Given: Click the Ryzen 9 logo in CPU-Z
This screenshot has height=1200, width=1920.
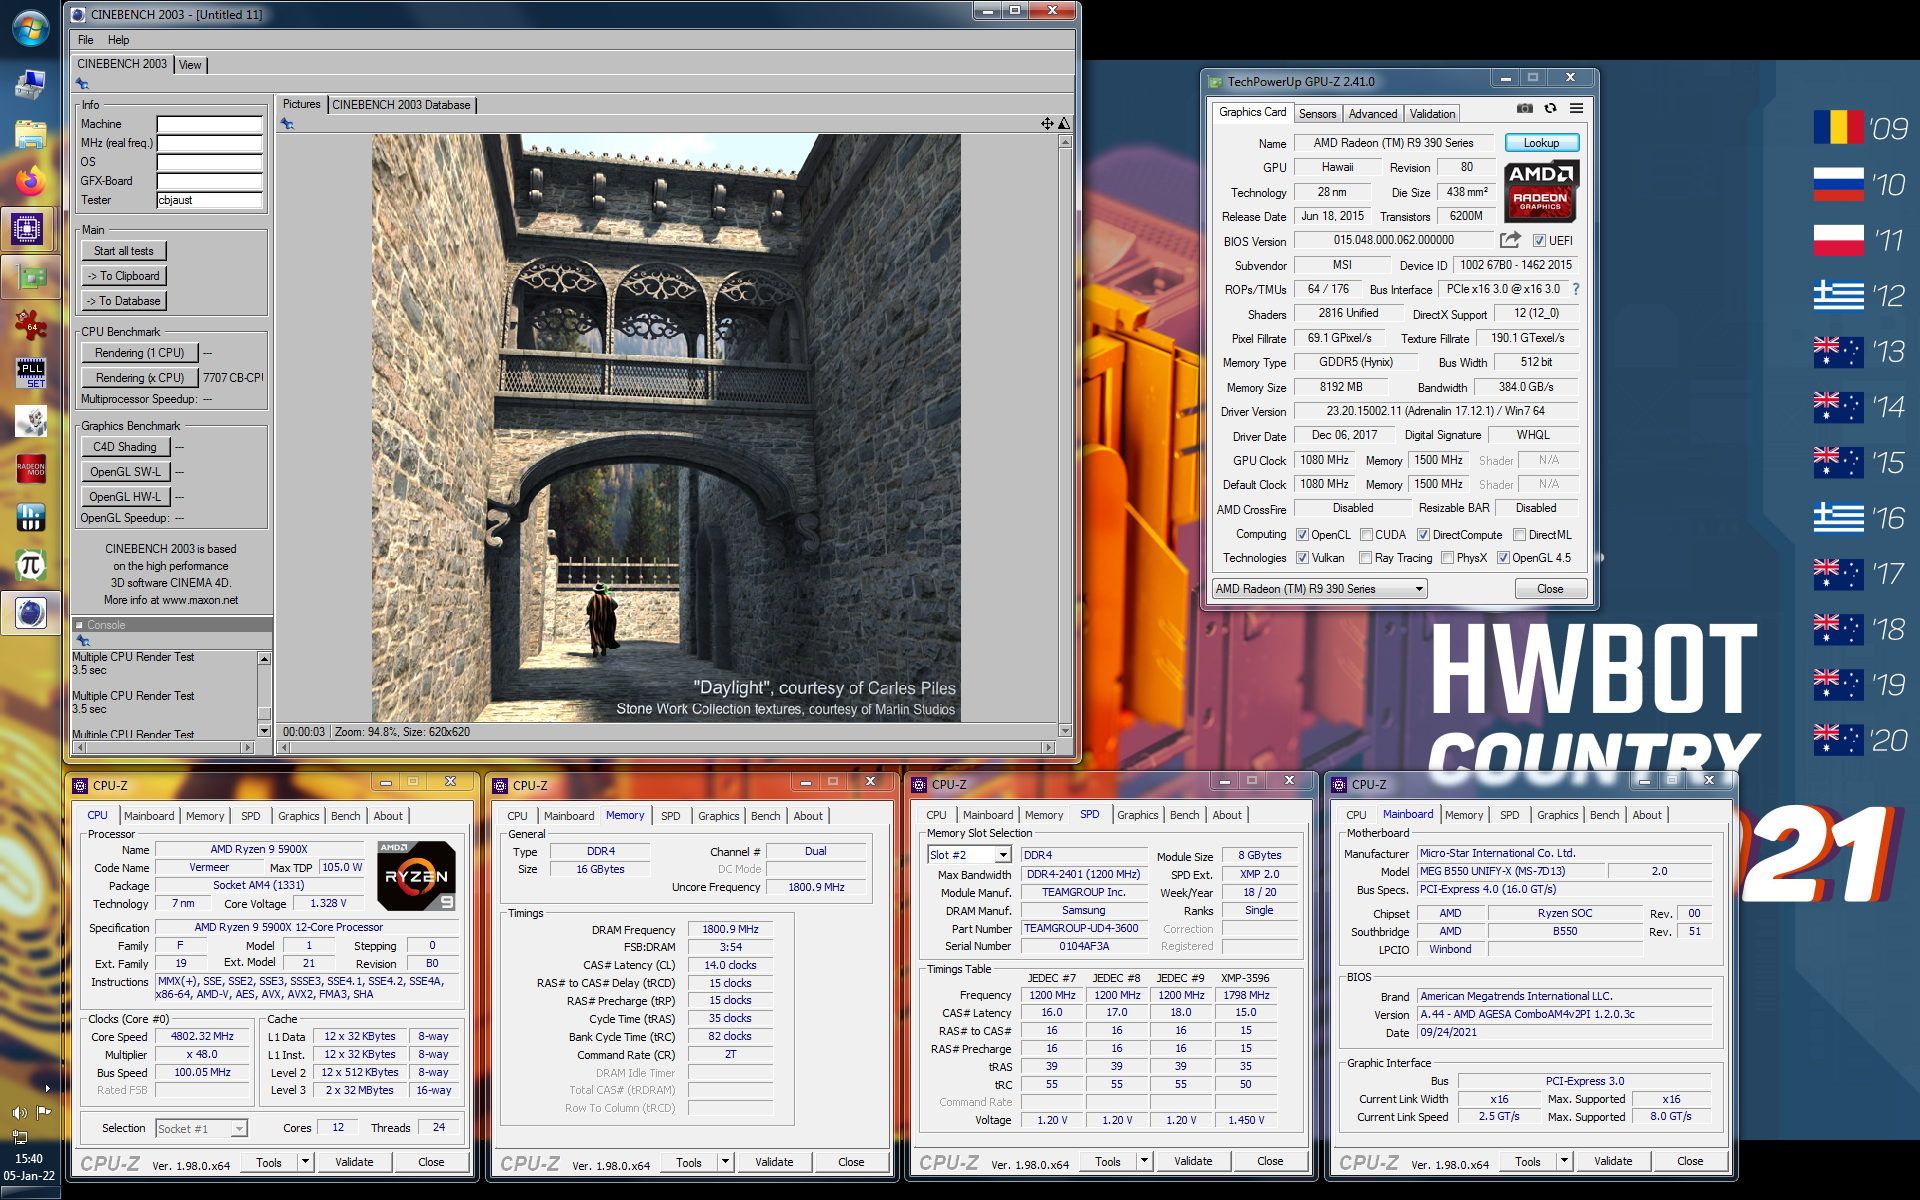Looking at the screenshot, I should [x=417, y=875].
